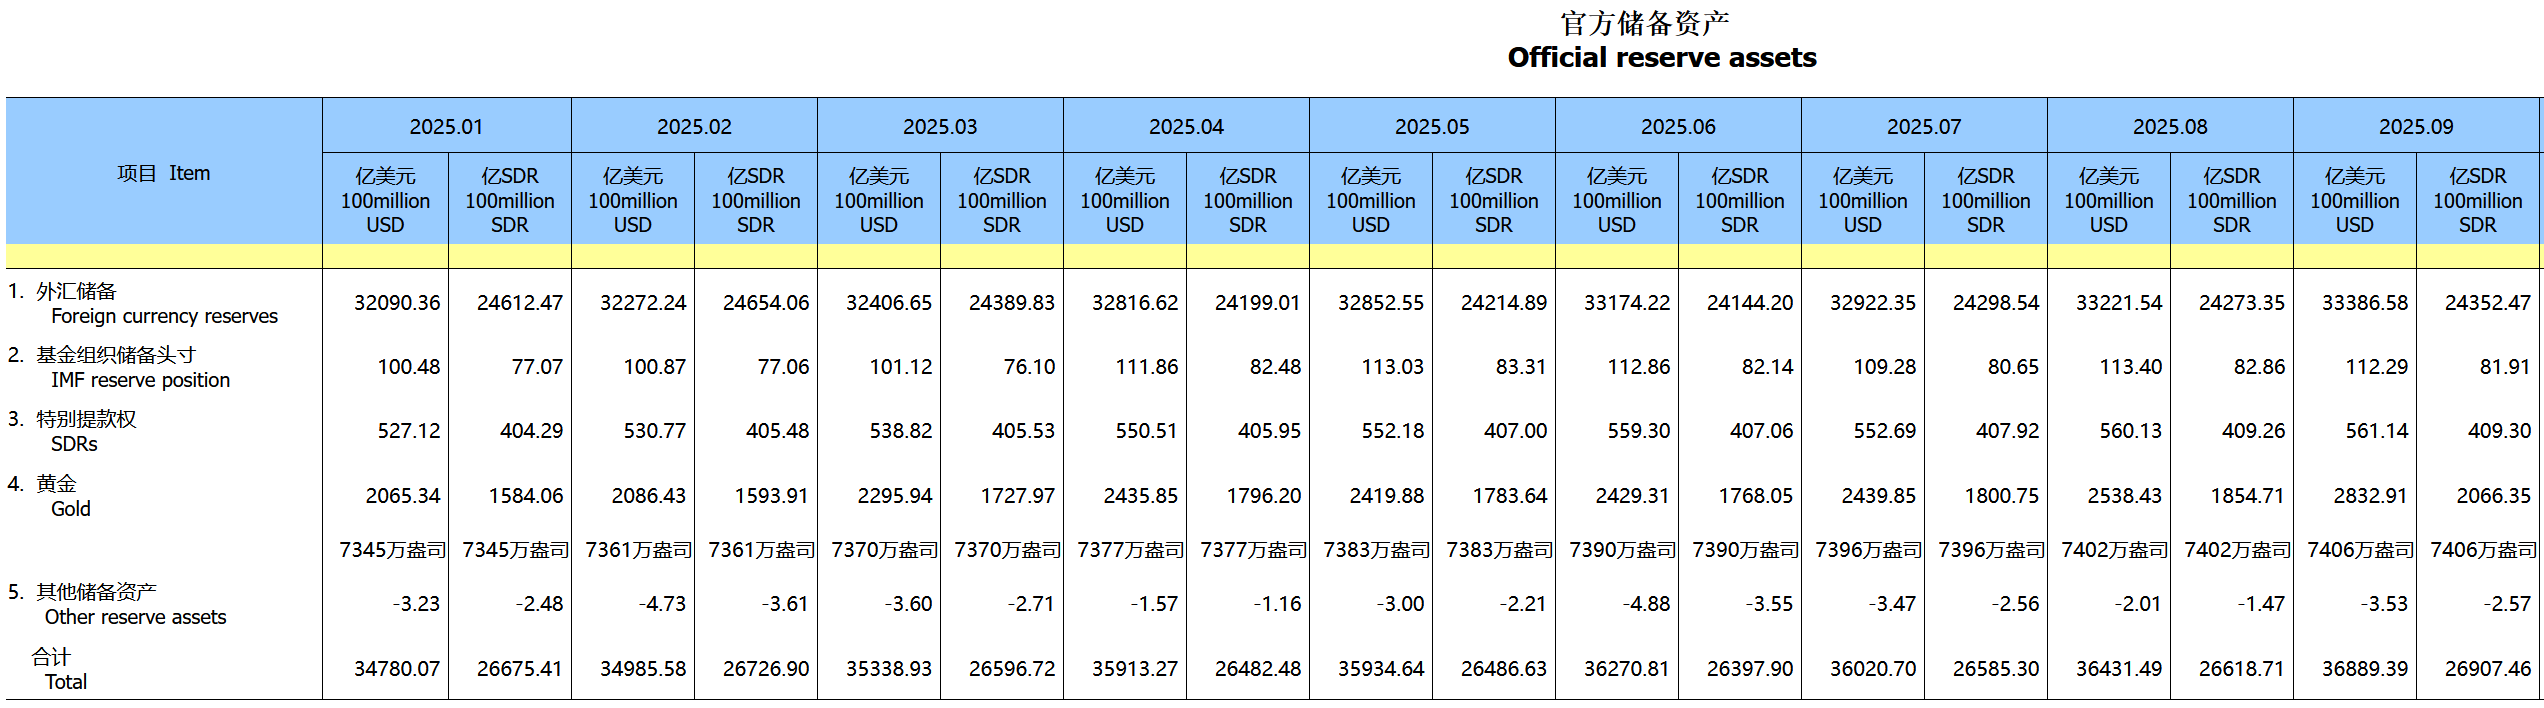Viewport: 2544px width, 708px height.
Task: Select the 2025.01 column header
Action: [x=446, y=127]
